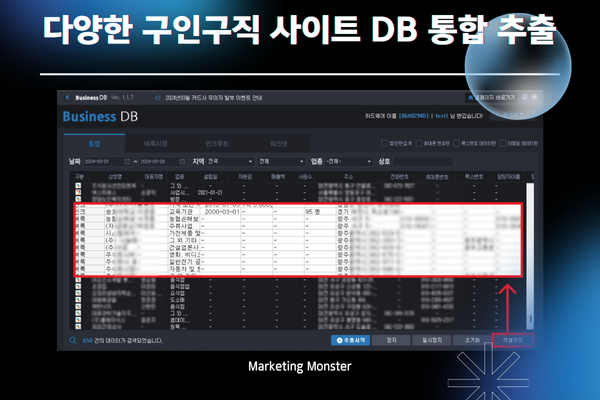Click the site icon of the 음식점업 row
600x400 pixels.
click(78, 286)
